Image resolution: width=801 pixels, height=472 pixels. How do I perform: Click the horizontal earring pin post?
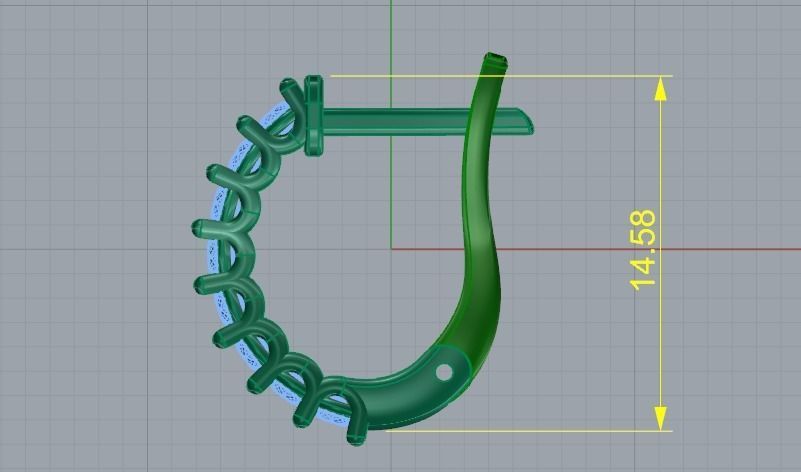tap(427, 122)
